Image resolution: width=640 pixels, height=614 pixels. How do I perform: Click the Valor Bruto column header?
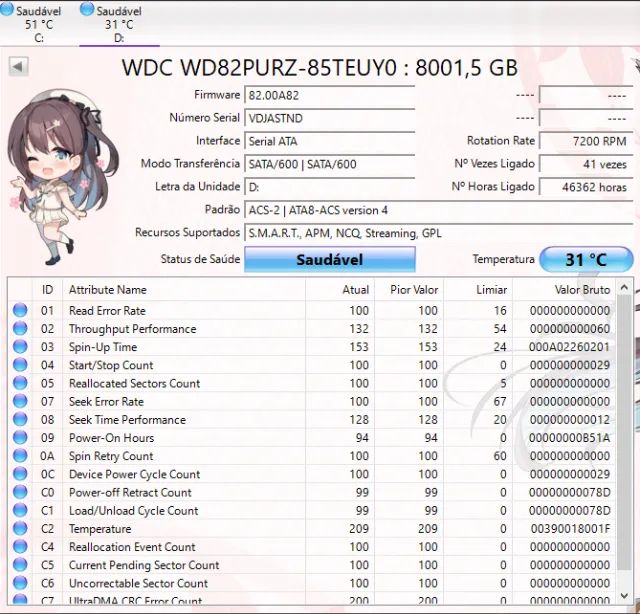click(x=582, y=290)
